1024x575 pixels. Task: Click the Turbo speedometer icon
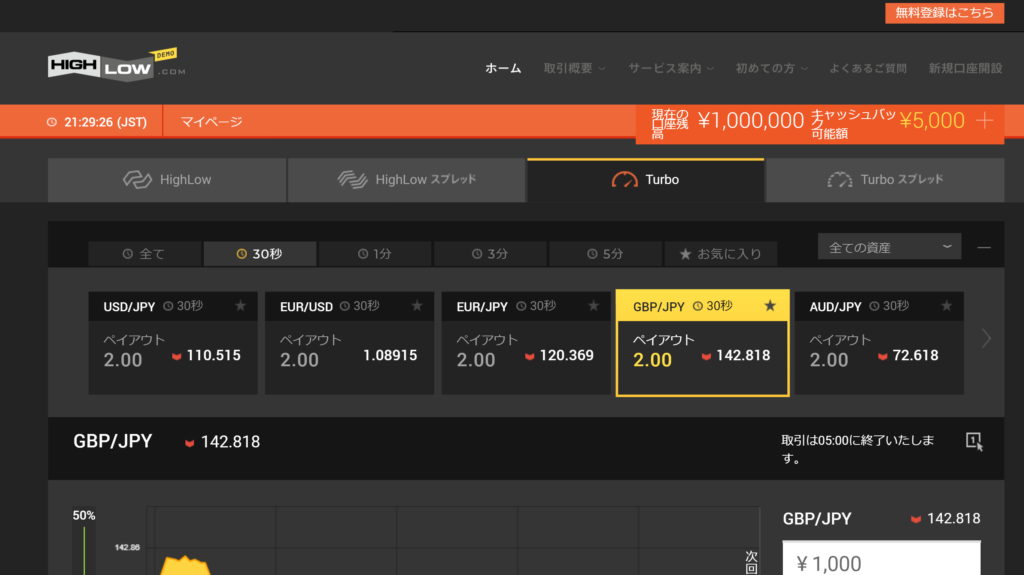624,180
